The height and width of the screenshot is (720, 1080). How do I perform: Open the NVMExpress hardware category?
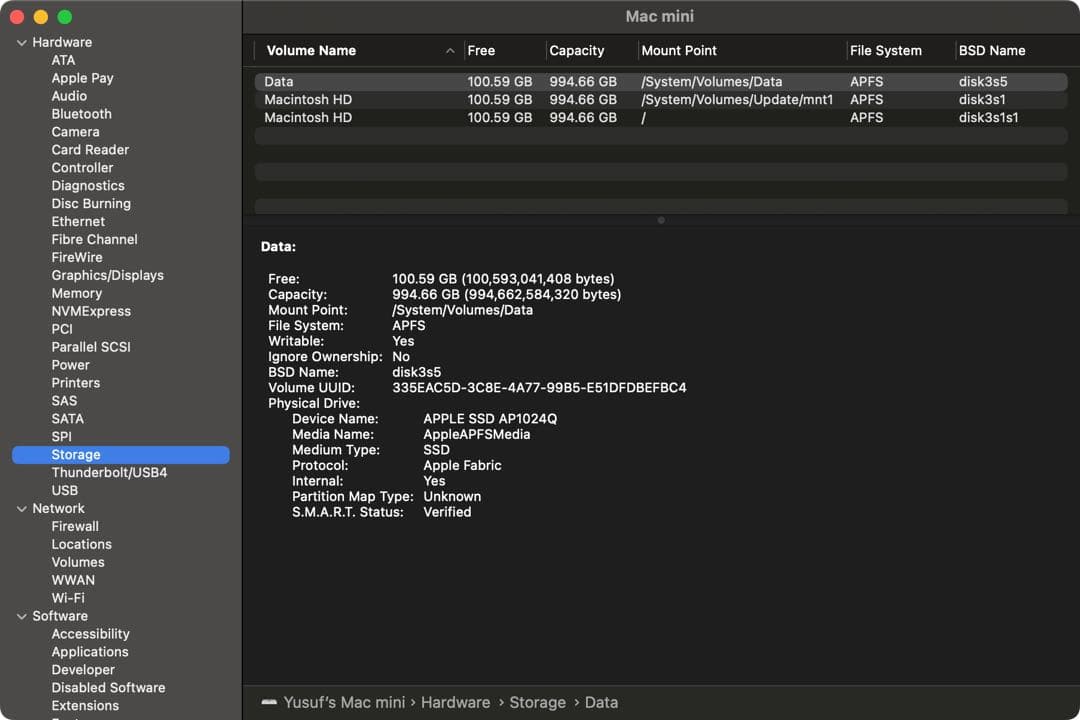pos(91,311)
